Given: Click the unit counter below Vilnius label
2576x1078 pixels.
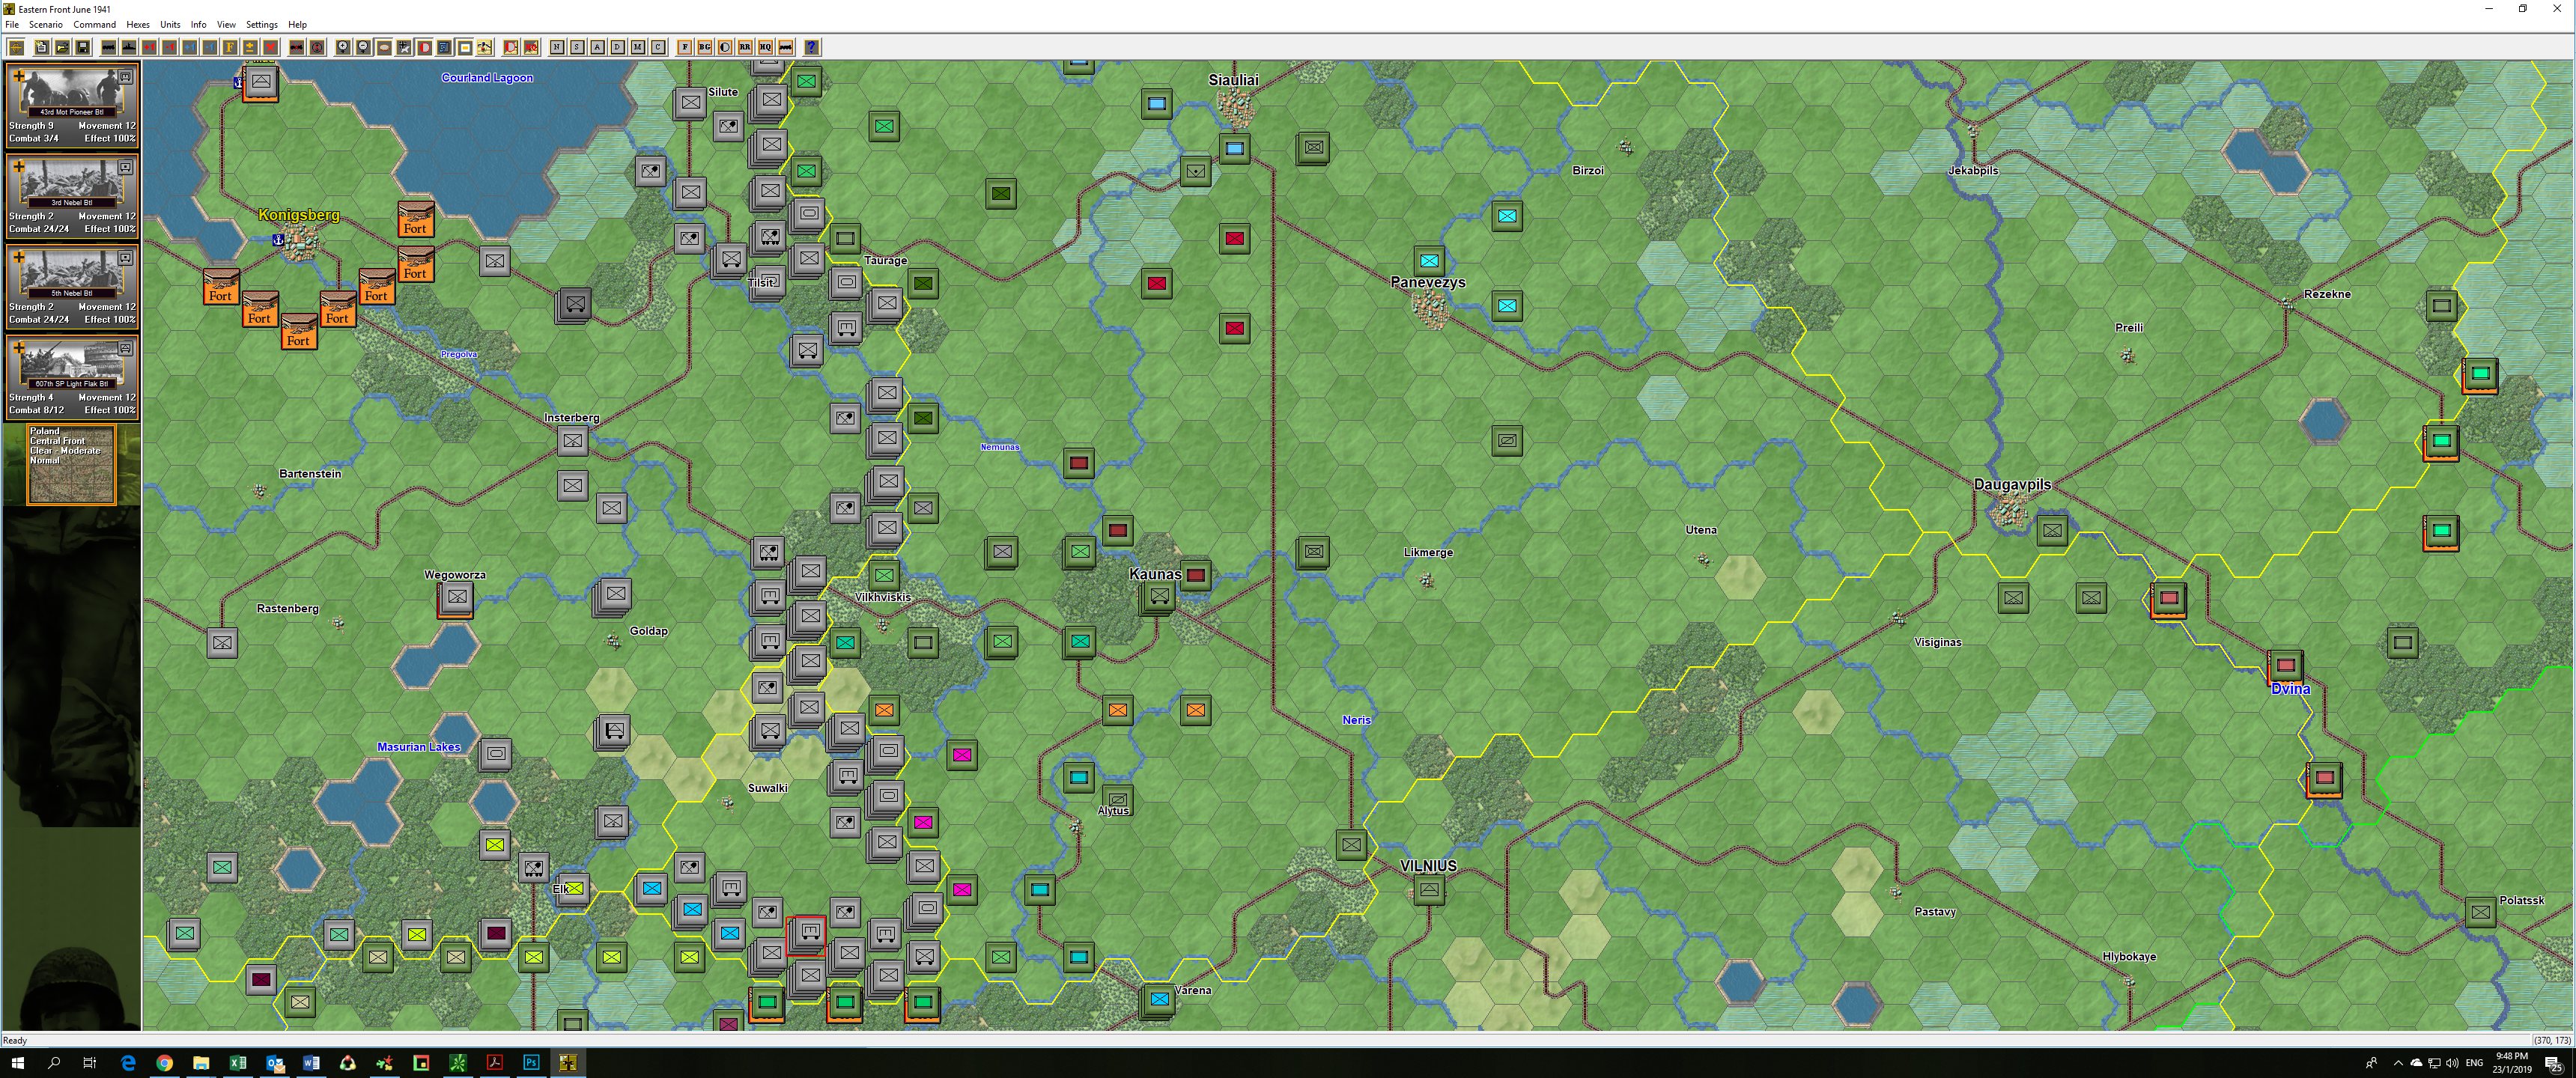Looking at the screenshot, I should pos(1429,889).
